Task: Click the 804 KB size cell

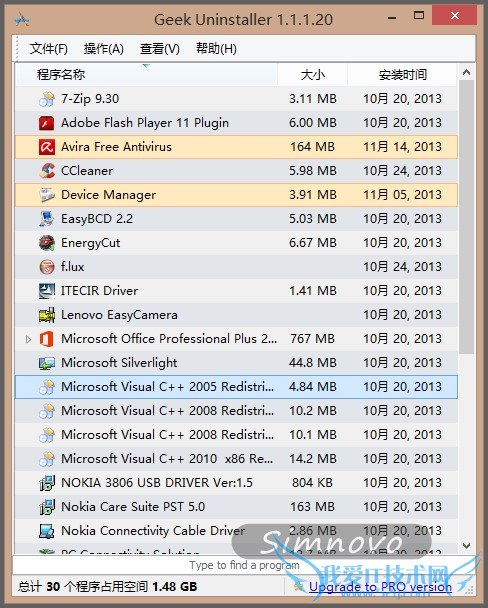Action: [x=312, y=483]
